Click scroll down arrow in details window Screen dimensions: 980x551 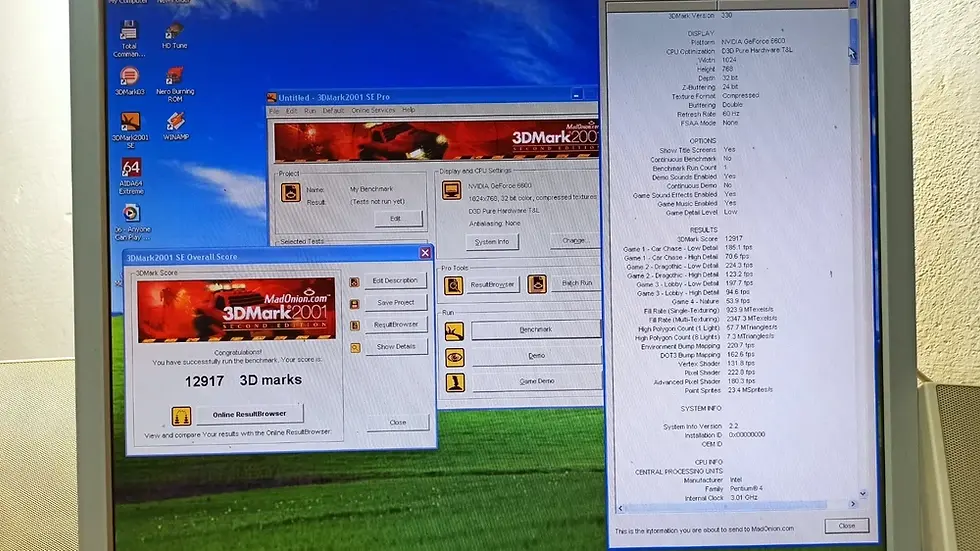862,494
